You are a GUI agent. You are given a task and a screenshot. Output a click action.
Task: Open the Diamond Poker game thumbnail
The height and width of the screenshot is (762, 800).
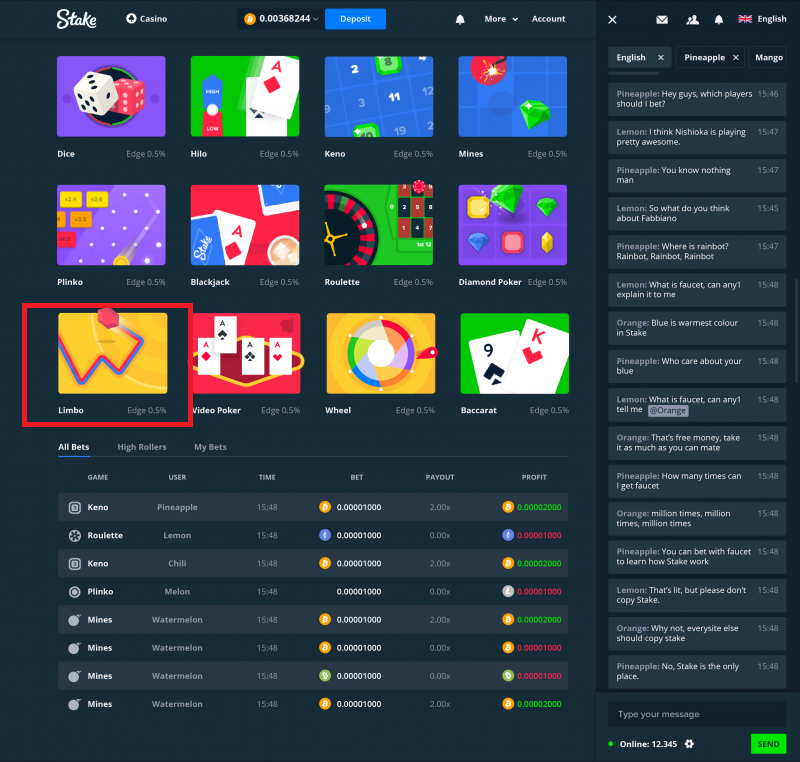(513, 225)
